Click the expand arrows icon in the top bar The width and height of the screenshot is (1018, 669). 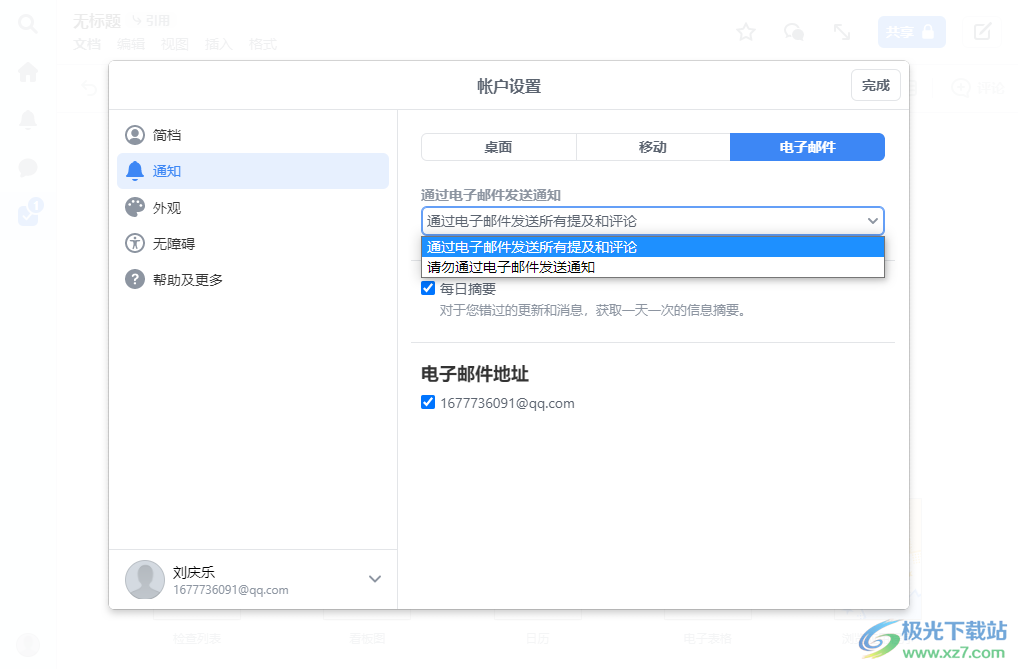(841, 32)
